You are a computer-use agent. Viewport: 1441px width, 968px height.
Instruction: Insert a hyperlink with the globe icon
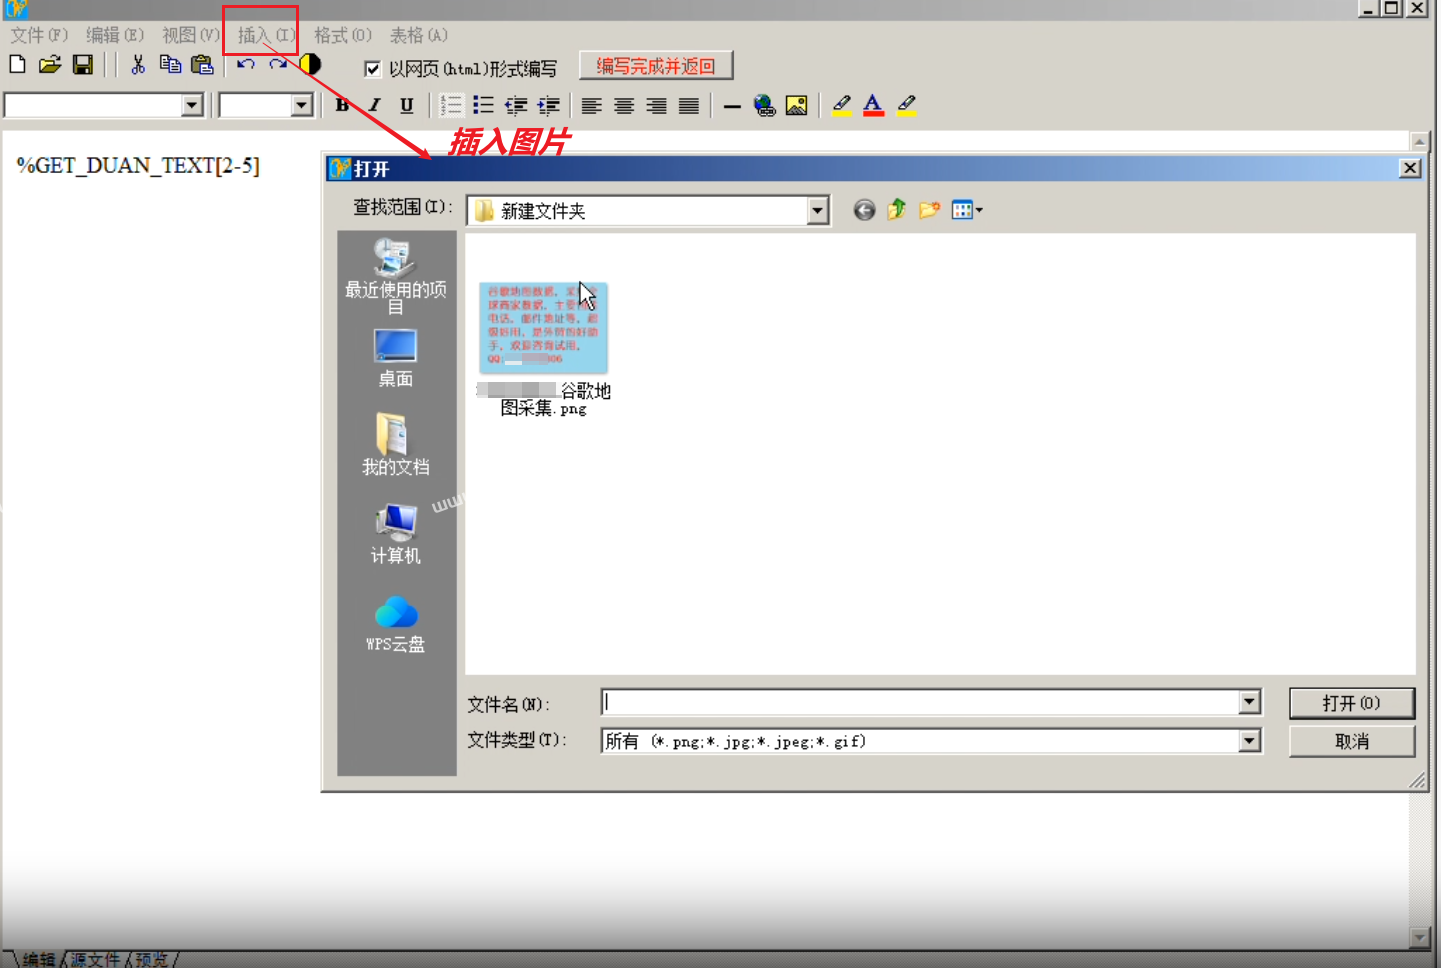[x=764, y=105]
